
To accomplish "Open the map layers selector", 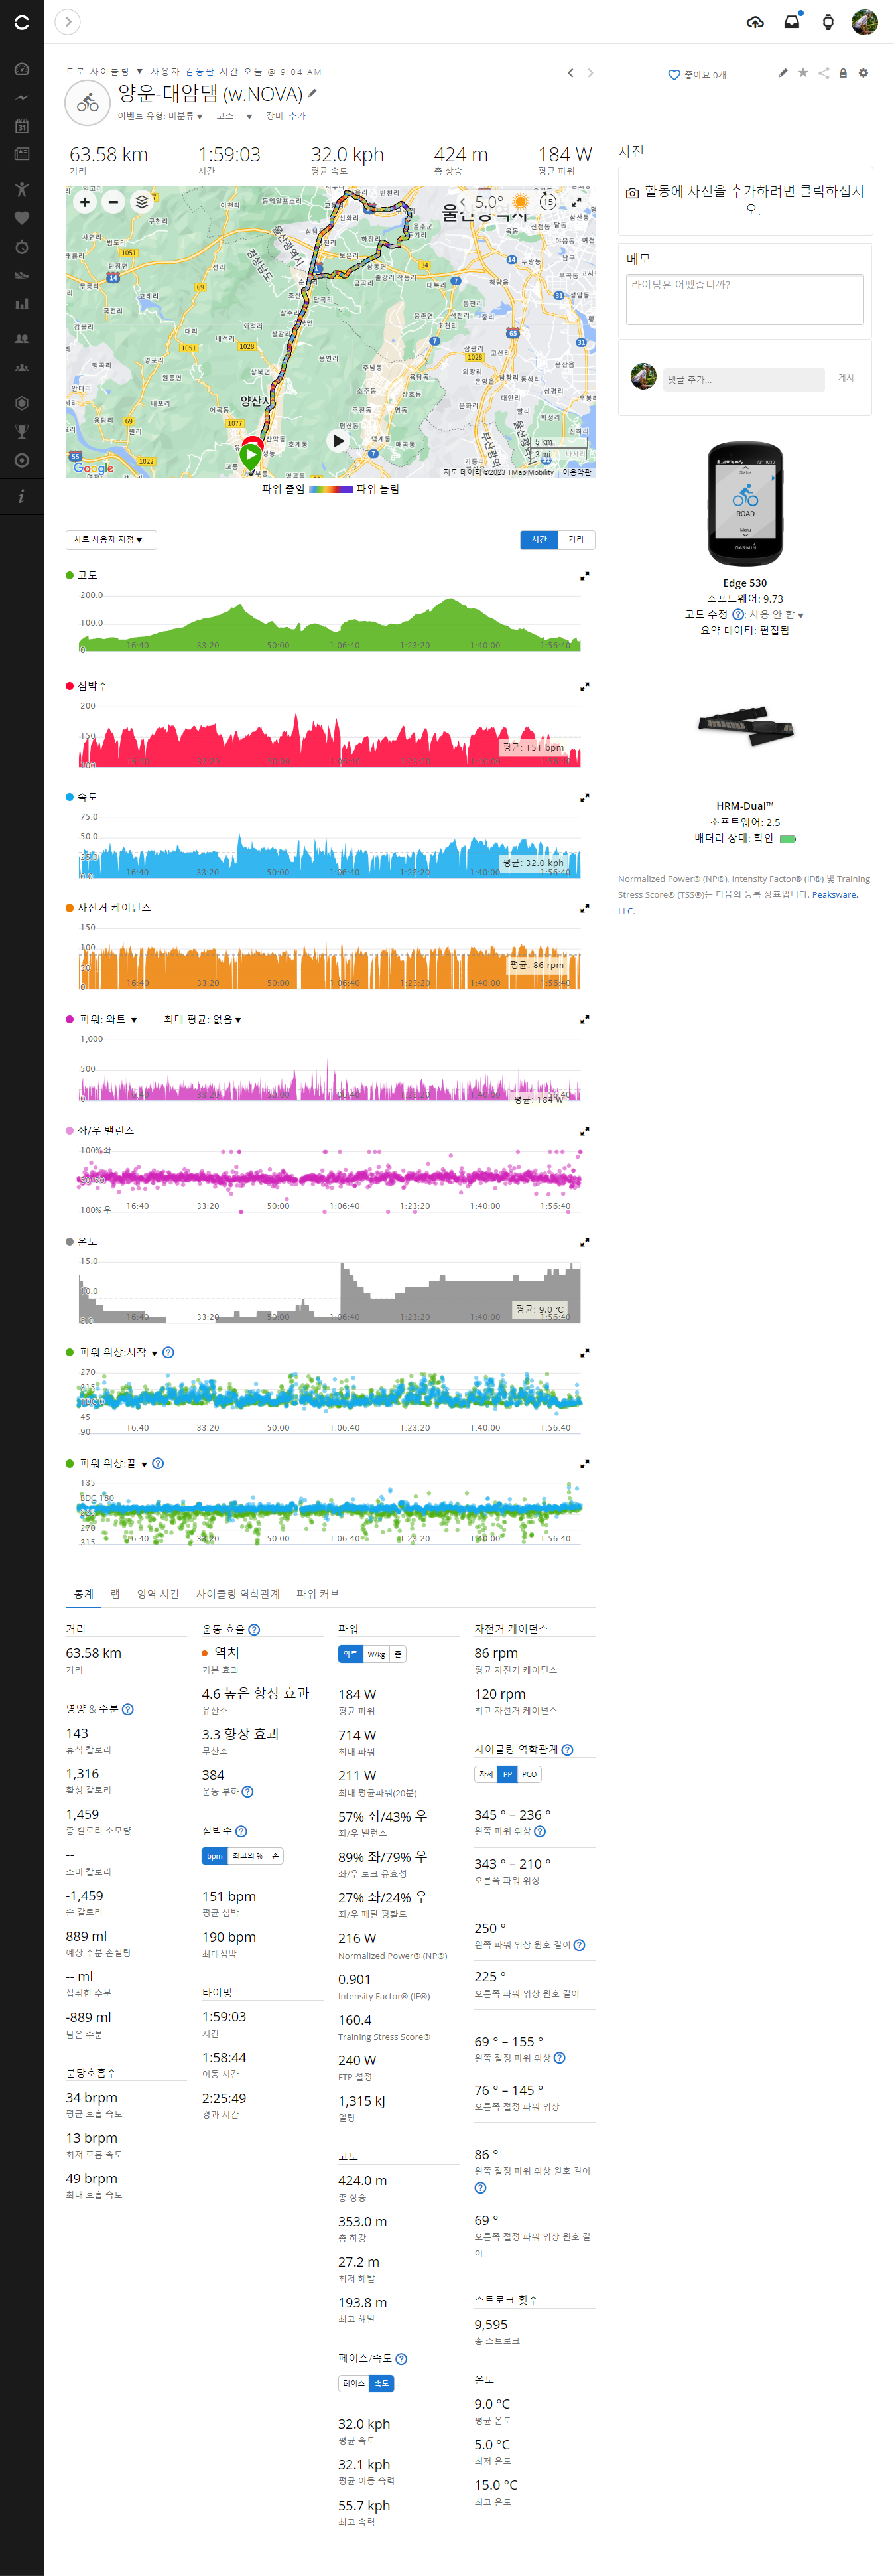I will [142, 202].
